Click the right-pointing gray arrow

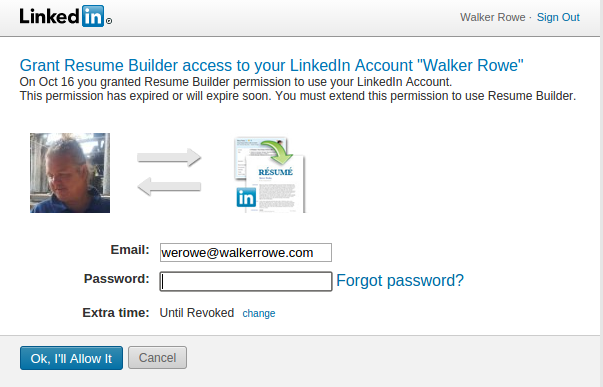pos(169,157)
